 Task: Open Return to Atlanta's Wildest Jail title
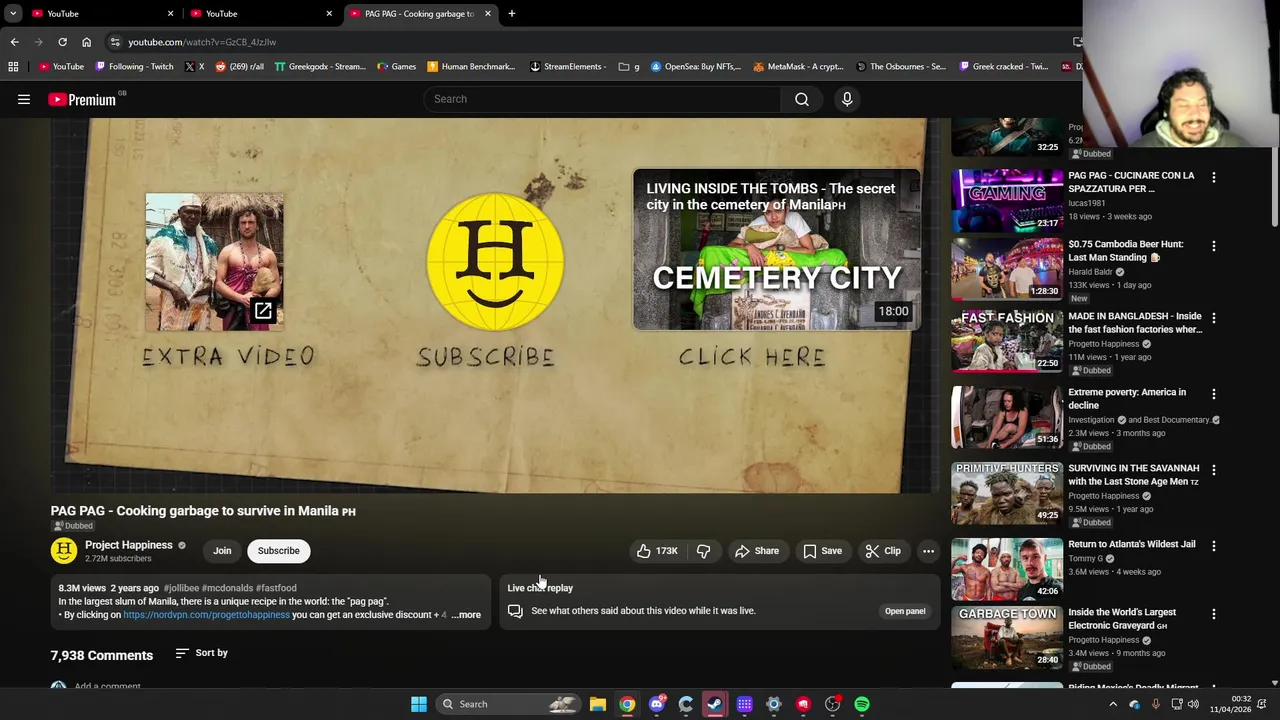[x=1132, y=544]
